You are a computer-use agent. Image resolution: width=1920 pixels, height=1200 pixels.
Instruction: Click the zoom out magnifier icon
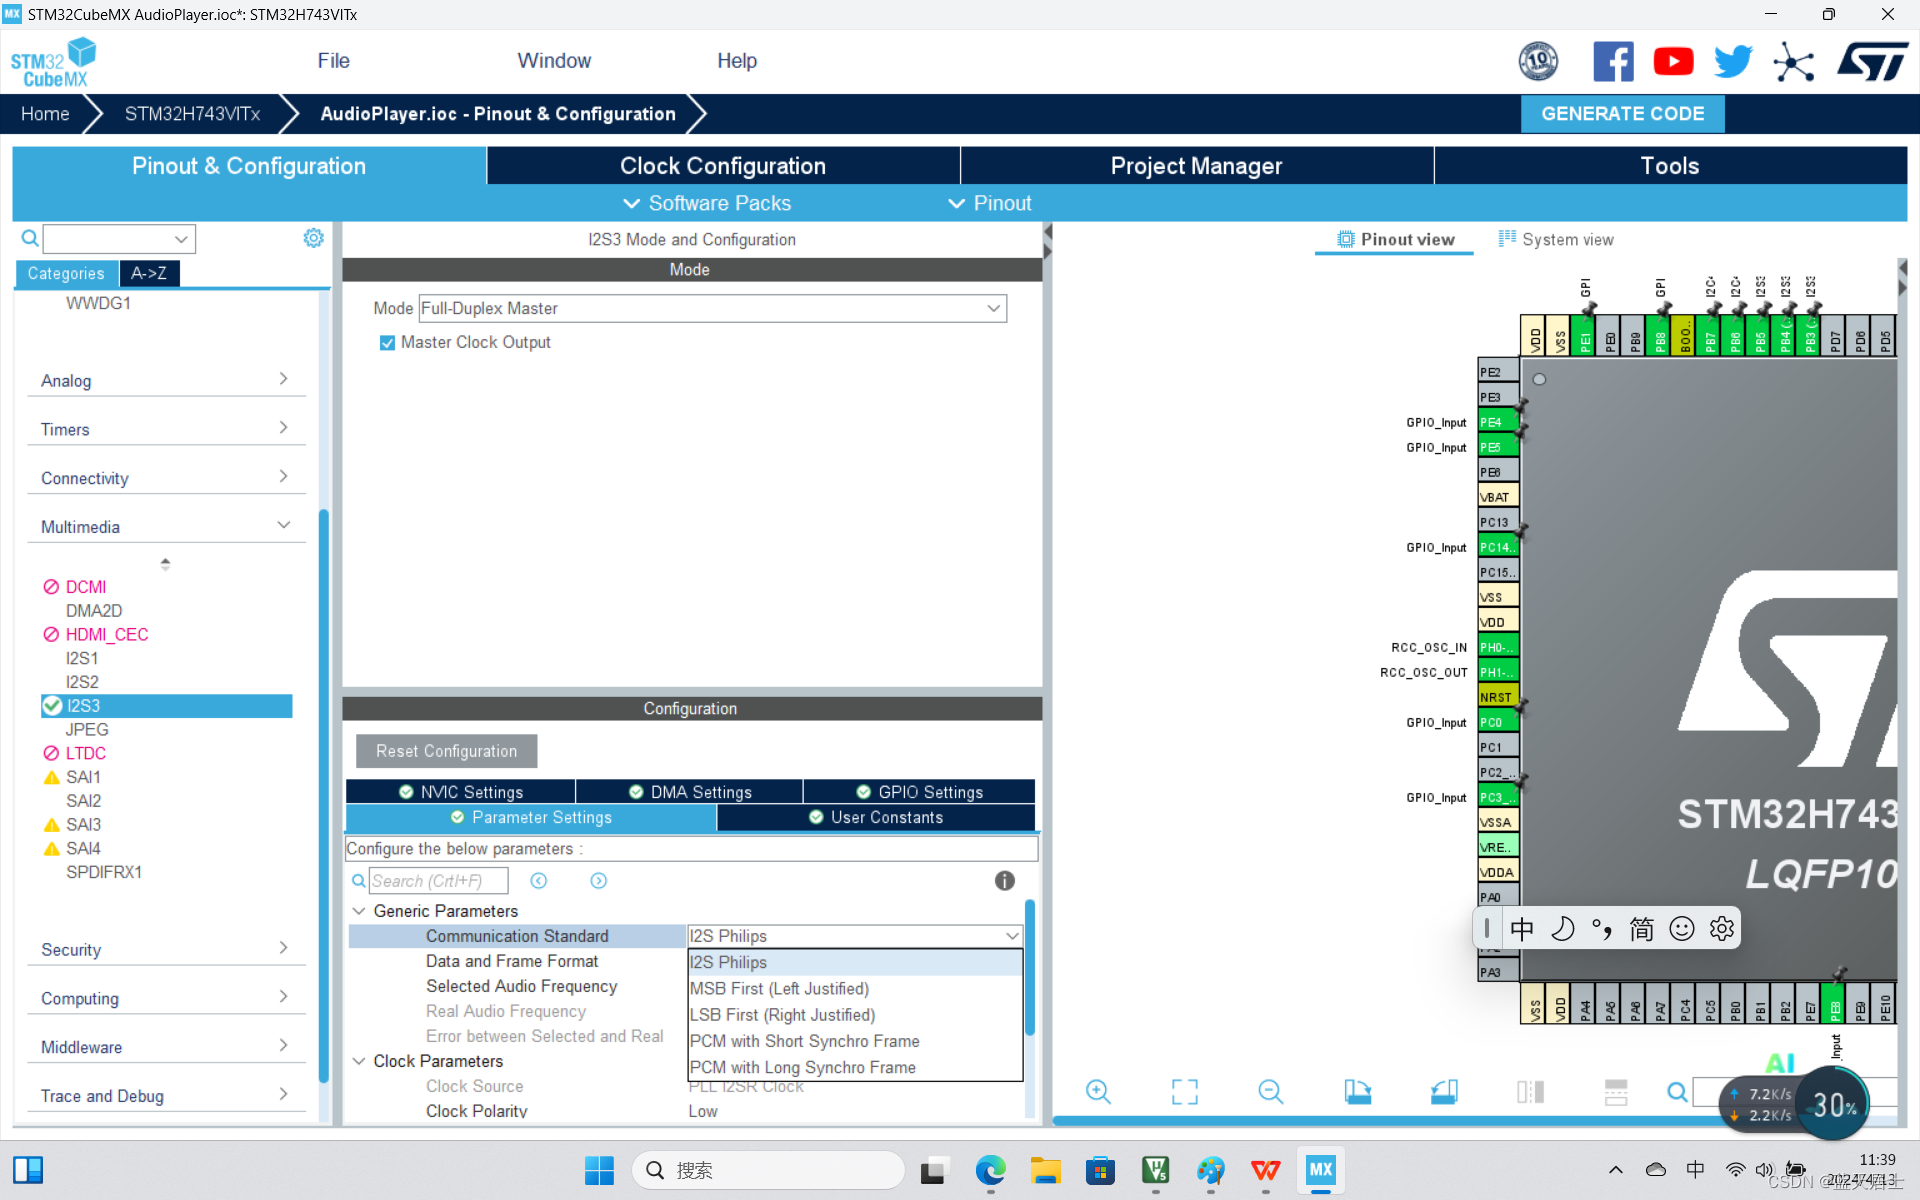click(x=1270, y=1091)
